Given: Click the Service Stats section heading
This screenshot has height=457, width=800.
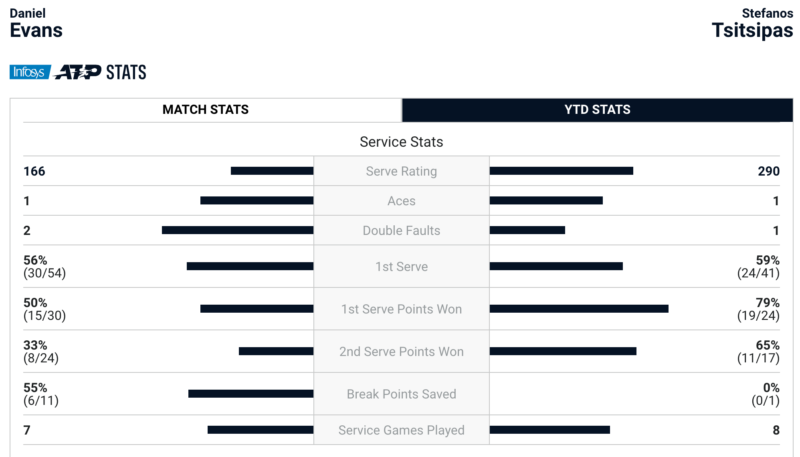Looking at the screenshot, I should [402, 142].
